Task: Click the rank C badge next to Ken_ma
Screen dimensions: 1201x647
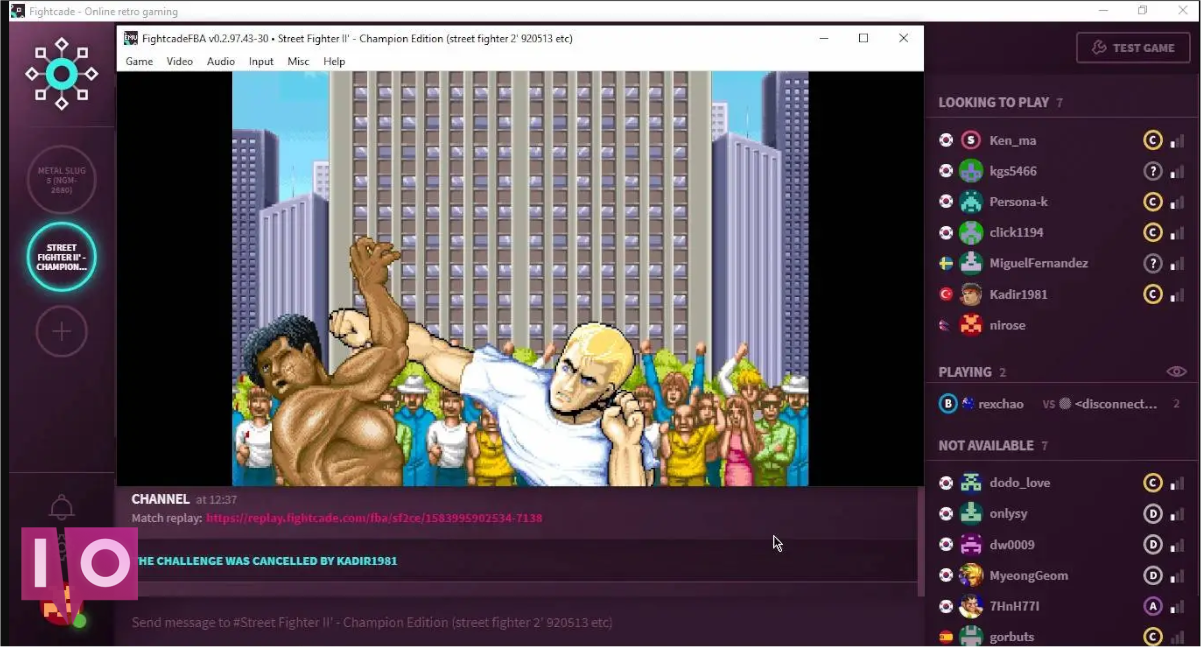Action: click(x=1152, y=140)
